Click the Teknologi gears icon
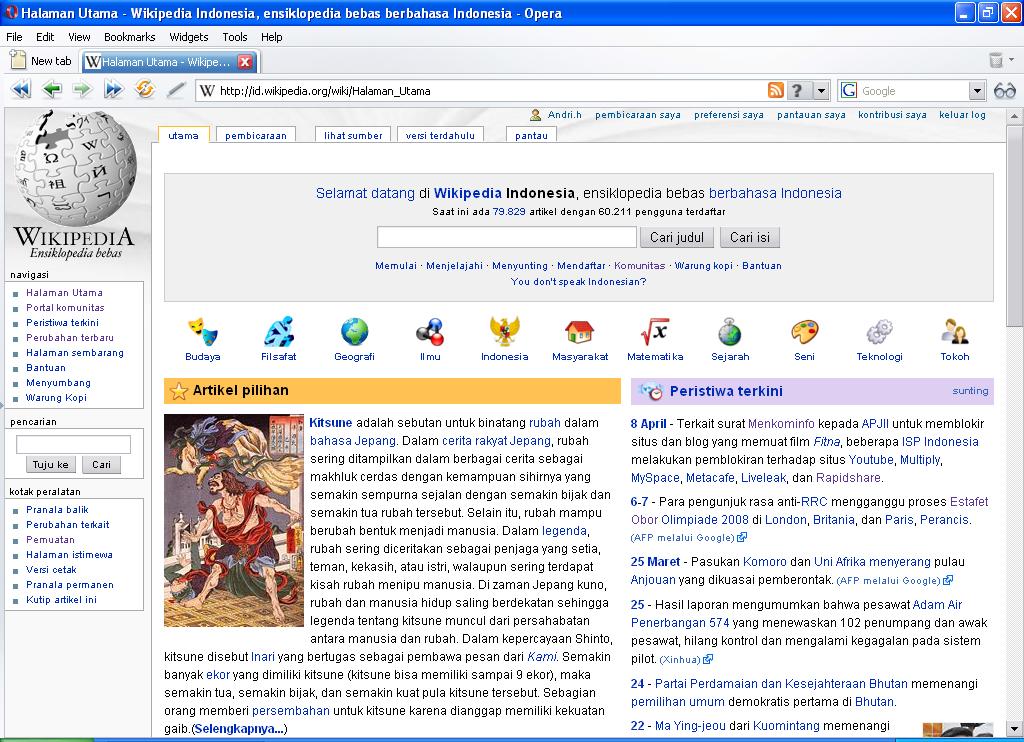The image size is (1024, 742). (879, 332)
